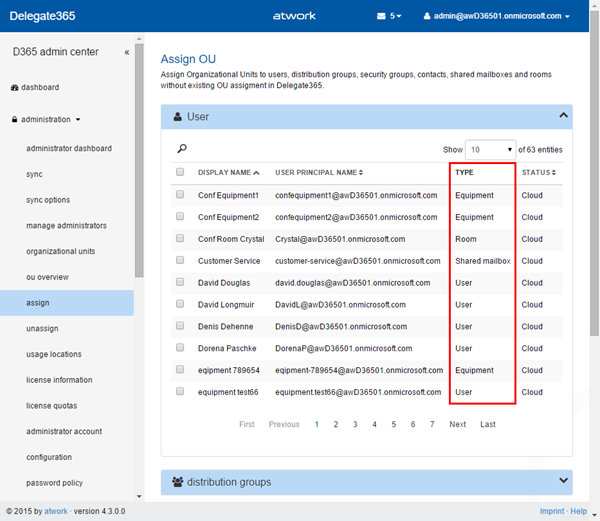Collapse the sidebar with the double chevron icon

click(x=126, y=52)
